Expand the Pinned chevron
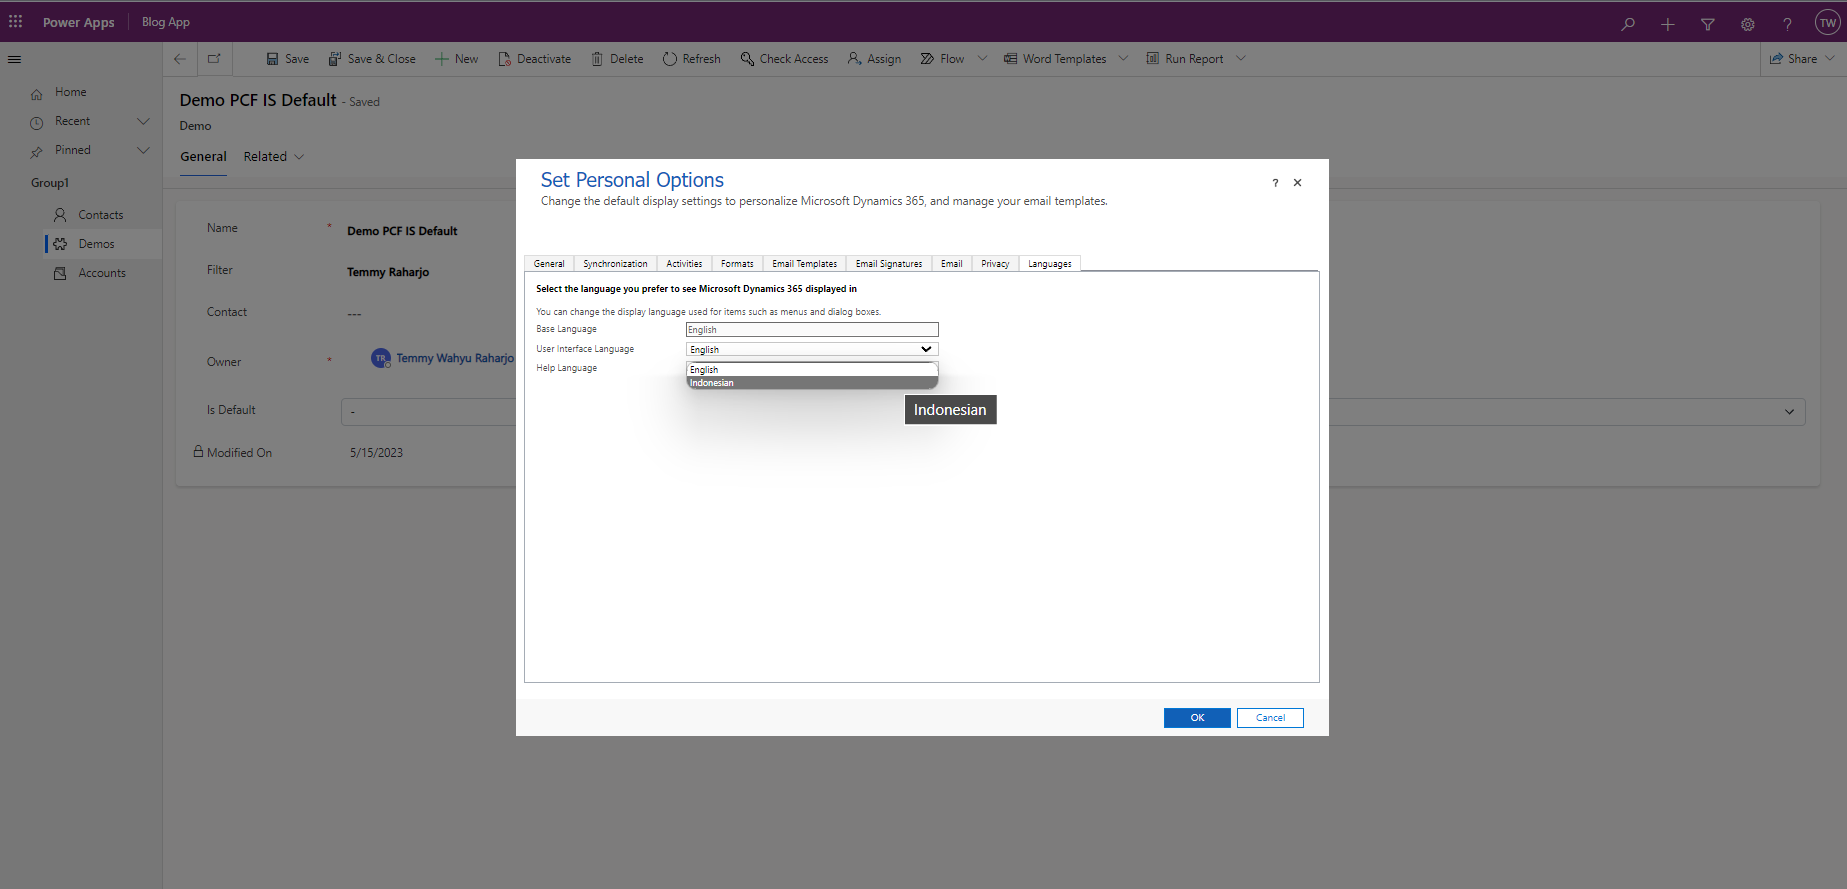Screen dimensions: 1847x889 pyautogui.click(x=143, y=150)
